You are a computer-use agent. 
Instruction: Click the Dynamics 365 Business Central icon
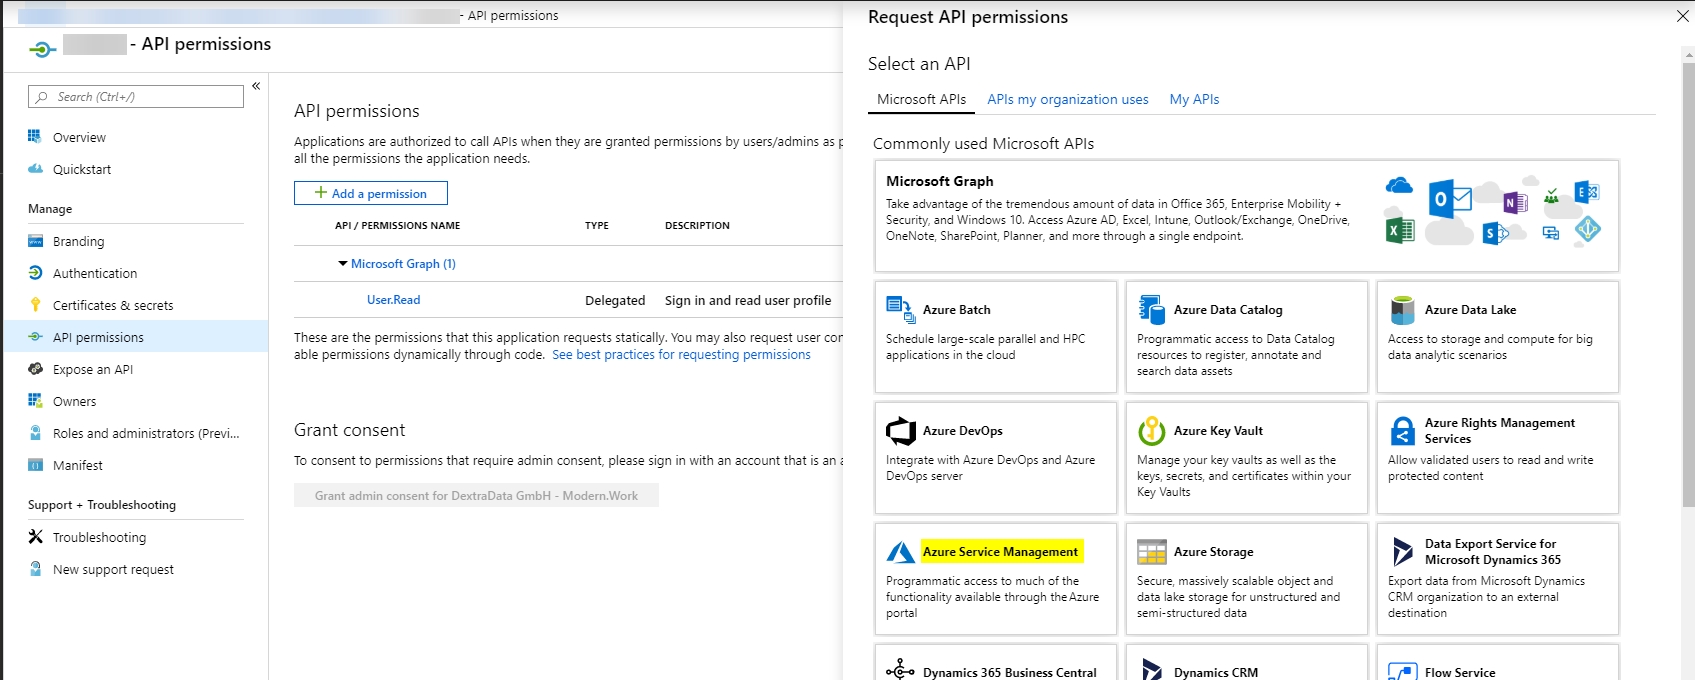[x=900, y=671]
